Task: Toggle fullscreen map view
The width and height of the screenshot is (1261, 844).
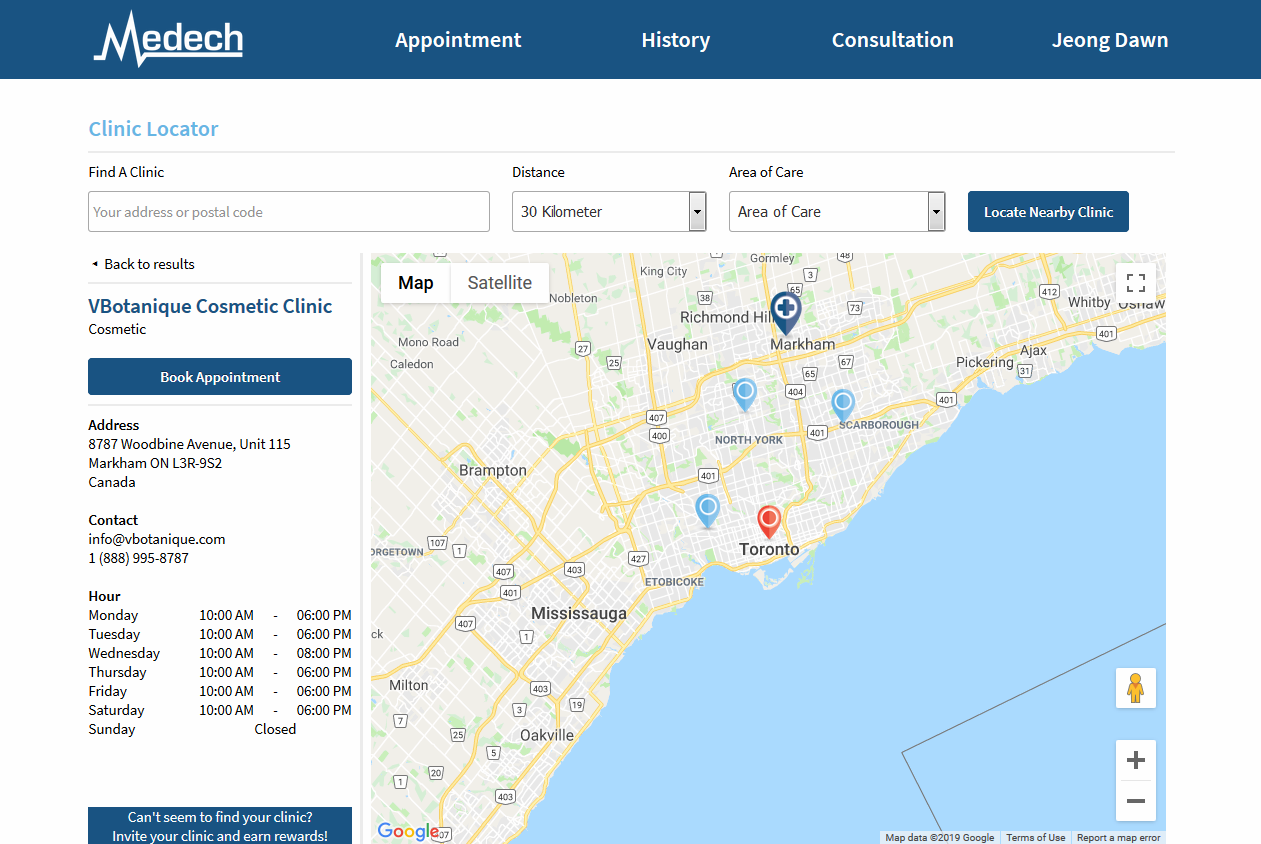Action: (1136, 282)
